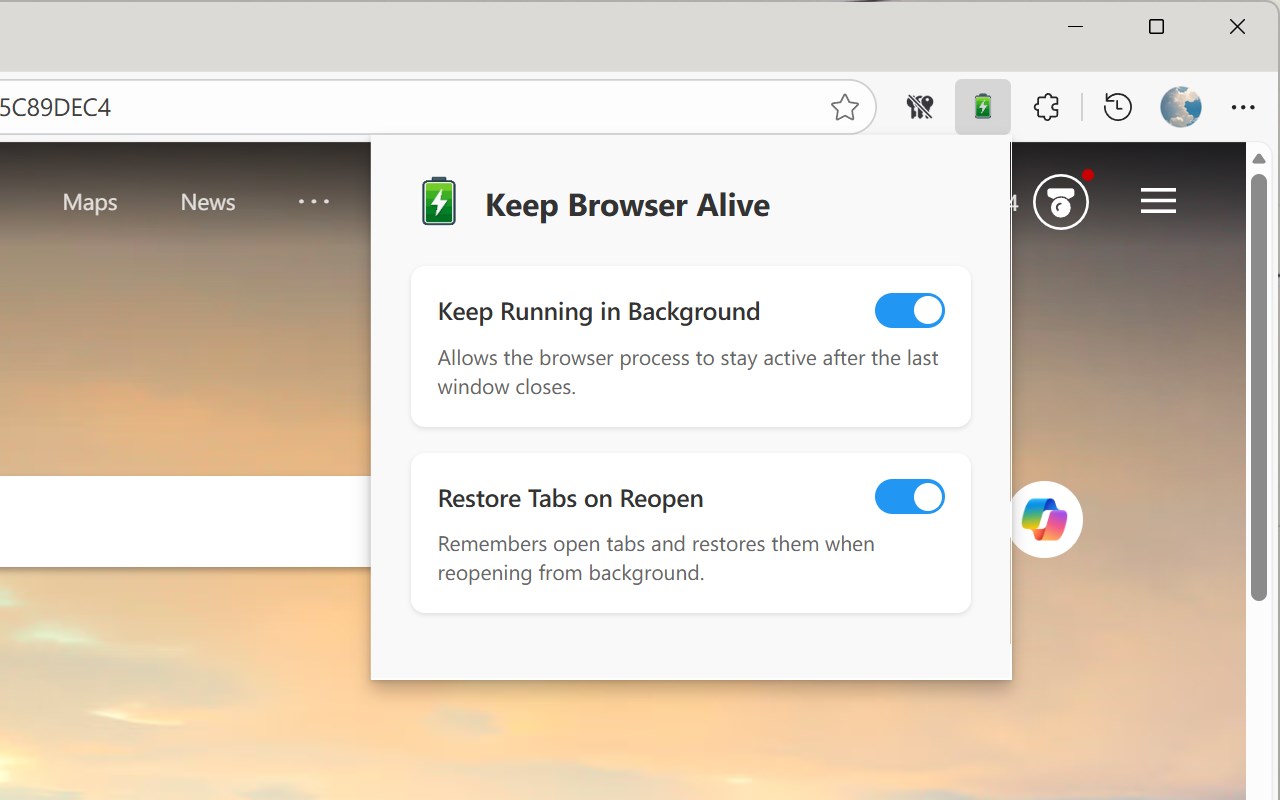Image resolution: width=1280 pixels, height=800 pixels.
Task: Star the current page as favorite
Action: click(844, 107)
